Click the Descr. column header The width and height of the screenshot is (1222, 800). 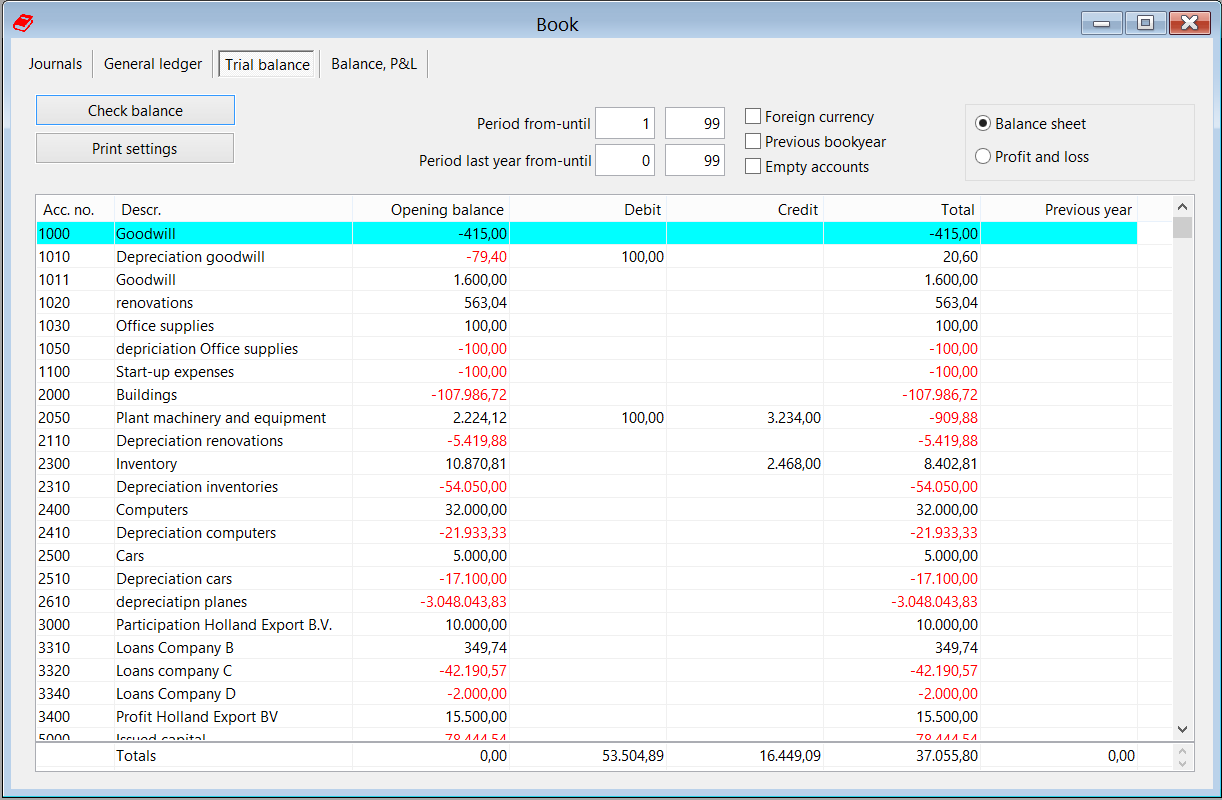(233, 210)
